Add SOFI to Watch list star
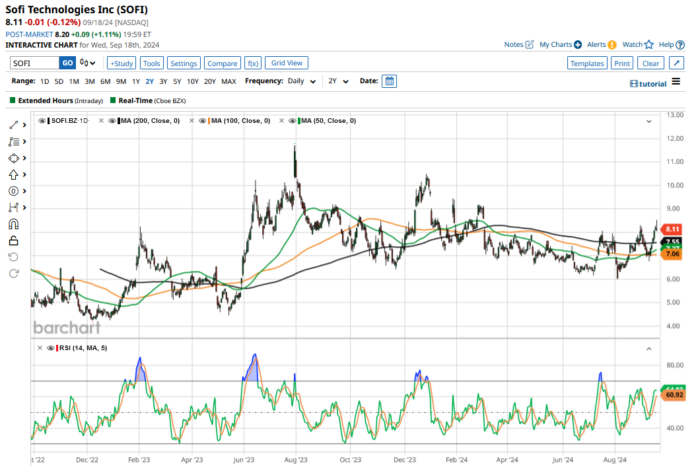696x475 pixels. tap(647, 44)
